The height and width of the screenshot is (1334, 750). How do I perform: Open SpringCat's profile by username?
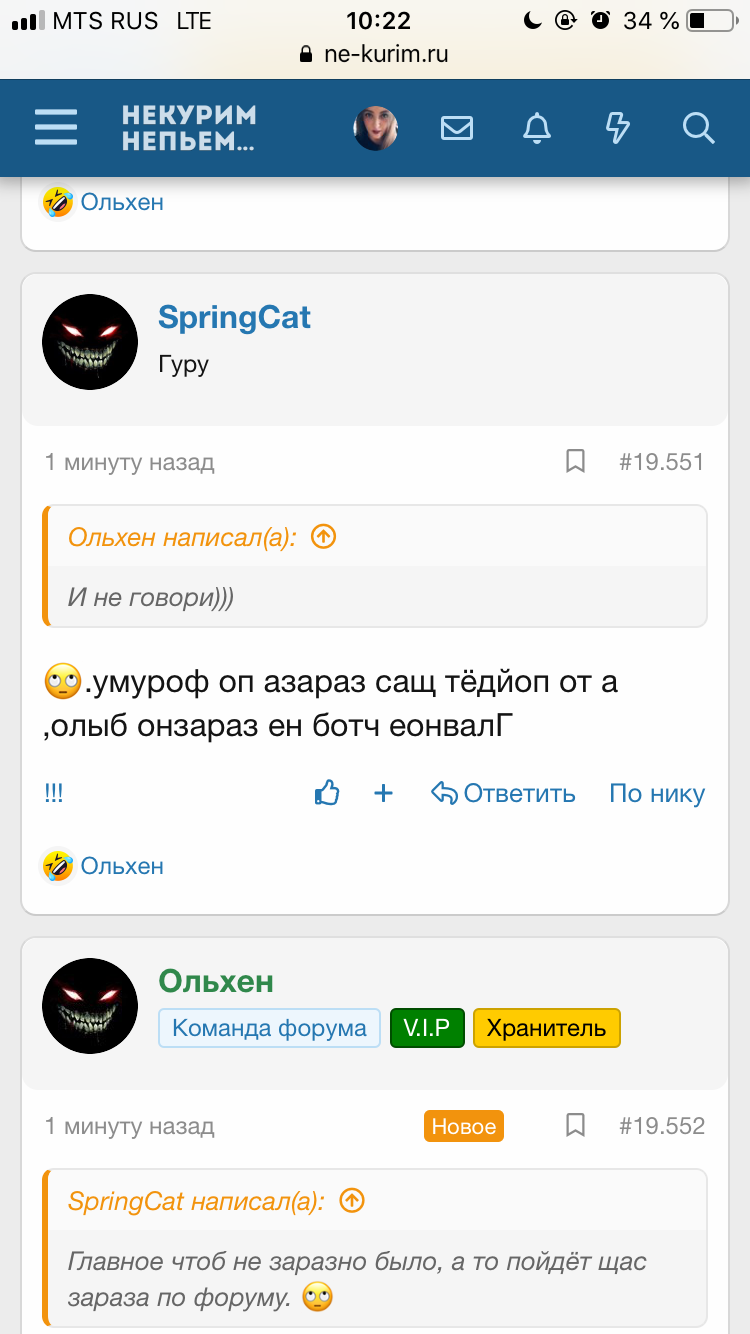234,318
